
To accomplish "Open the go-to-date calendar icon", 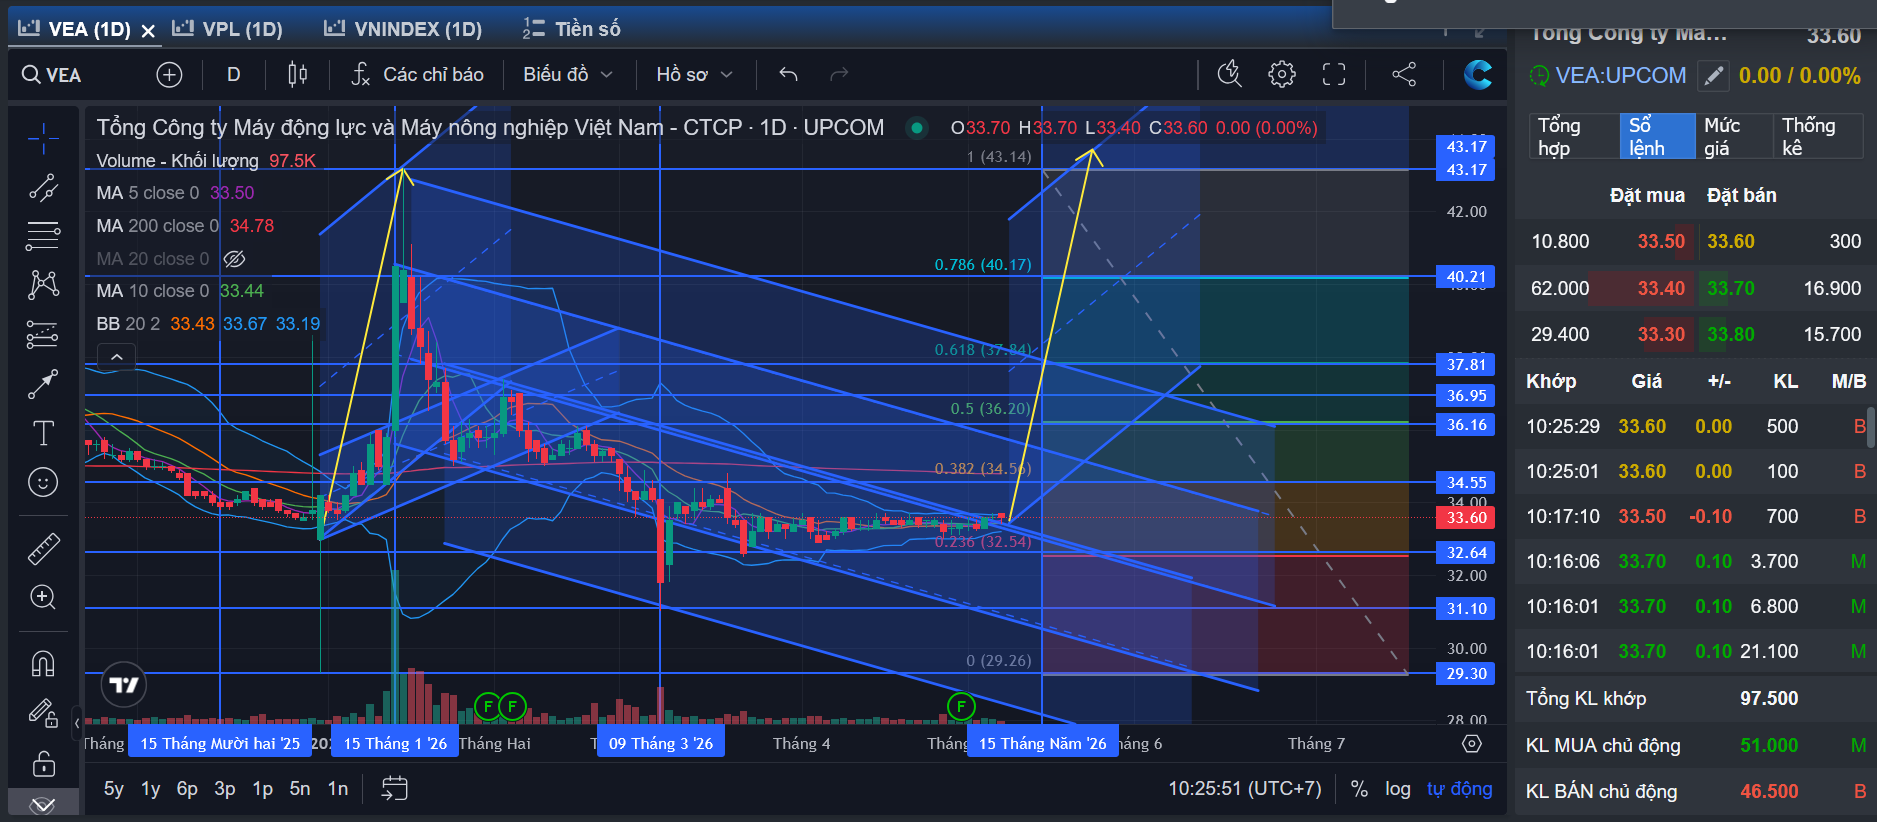I will point(395,789).
